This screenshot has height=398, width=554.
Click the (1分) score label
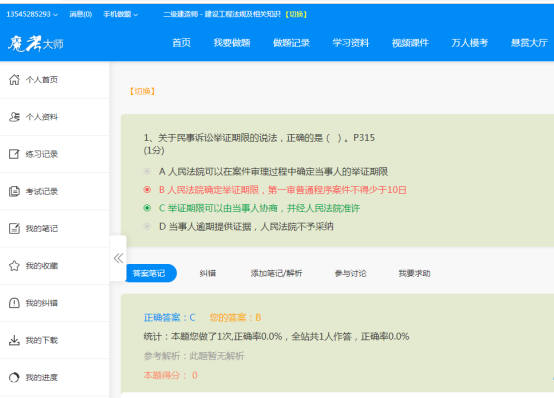pos(154,150)
